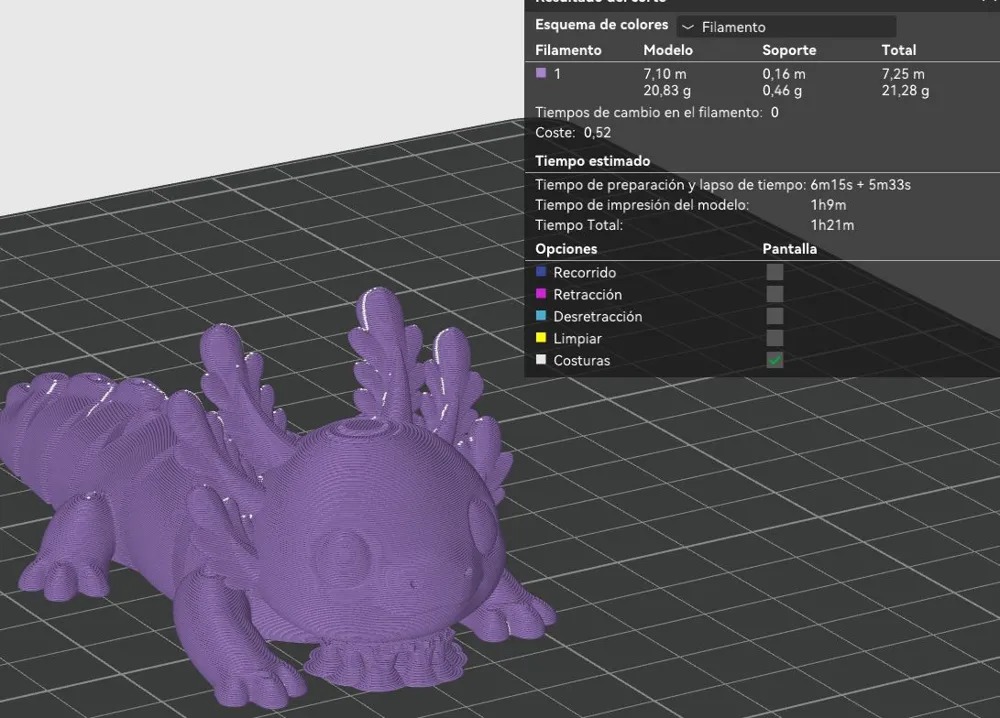Click the total weight value 21,28 g
Screen dimensions: 1000x718
click(906, 91)
